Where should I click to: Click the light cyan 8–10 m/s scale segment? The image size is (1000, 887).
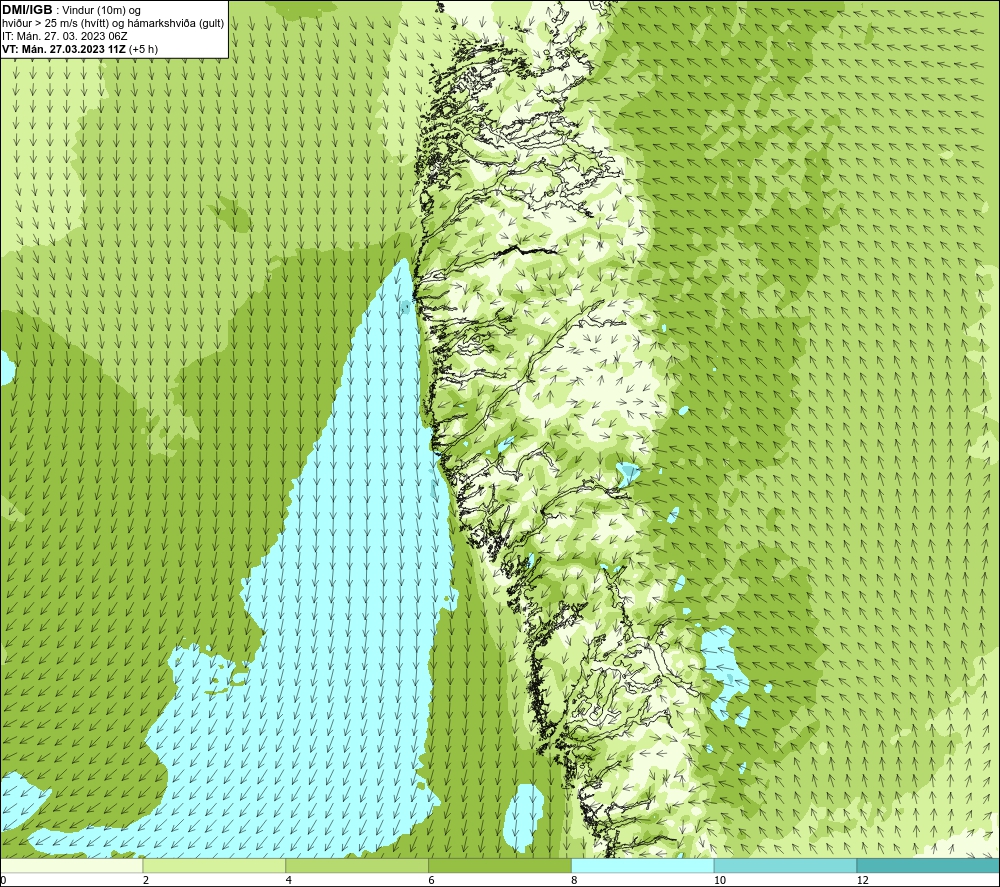point(643,866)
